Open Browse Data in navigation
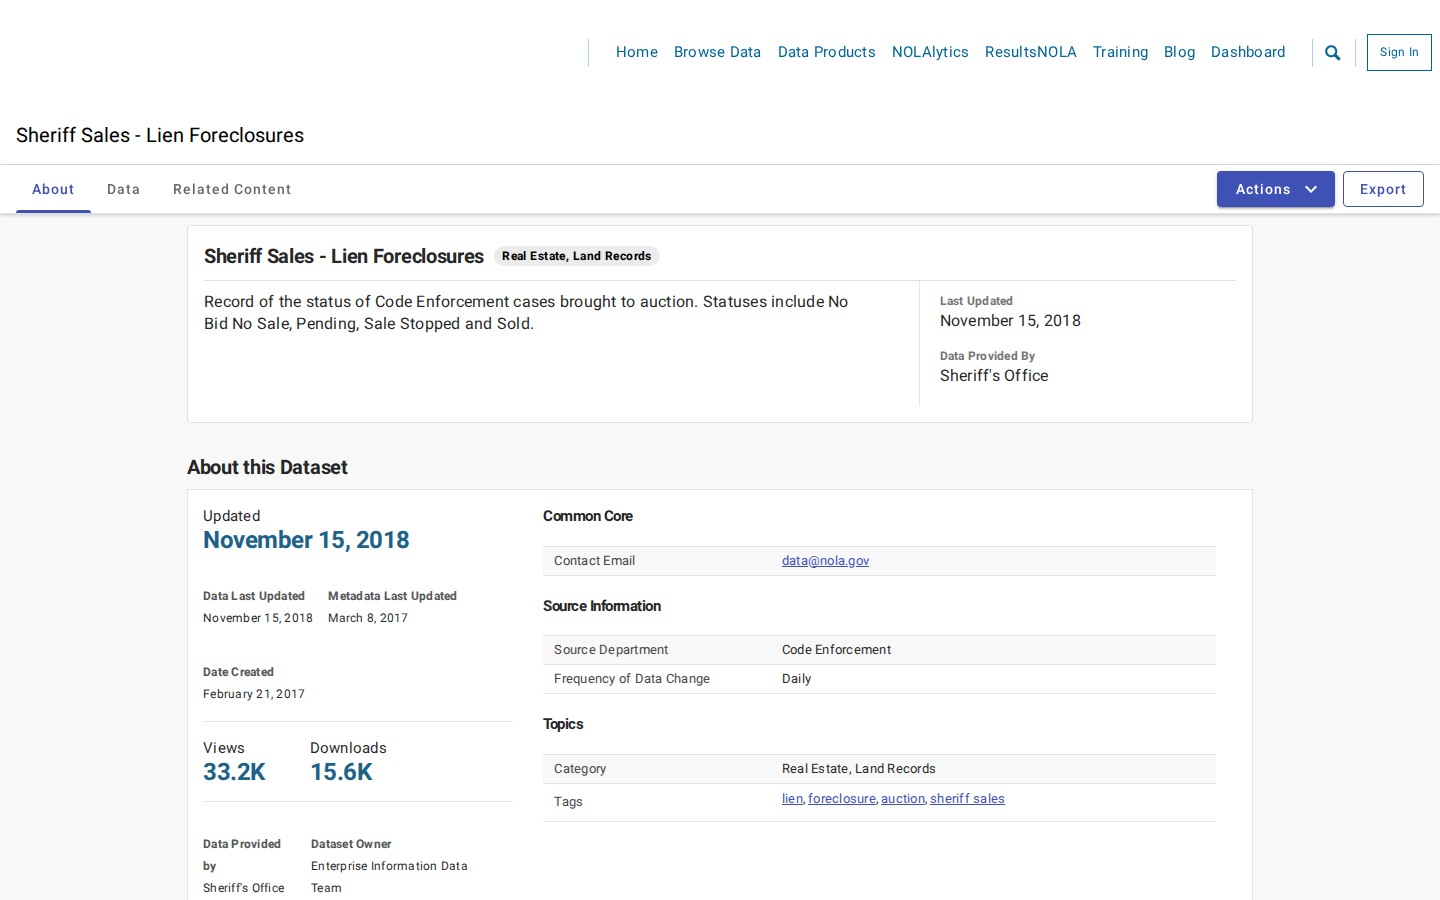 pyautogui.click(x=717, y=52)
